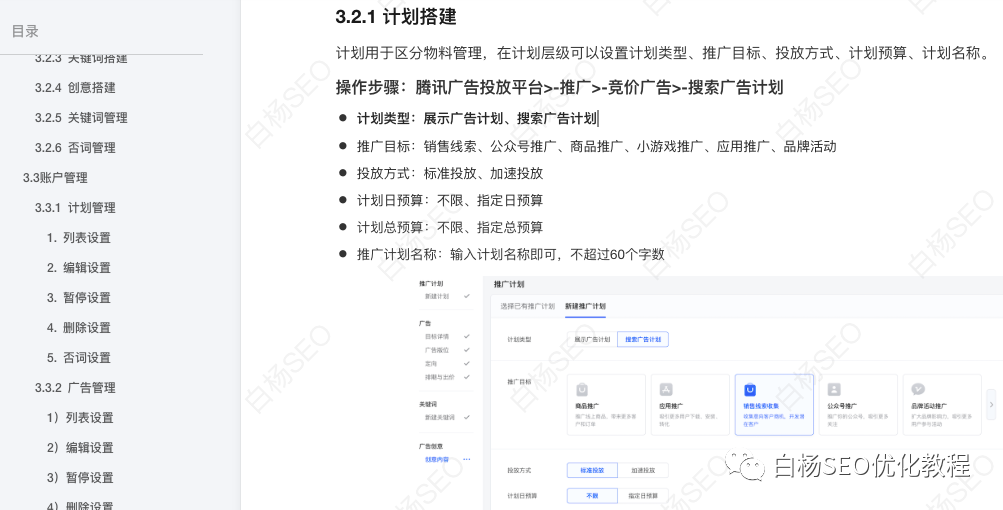Click the 目录 outline header
The height and width of the screenshot is (510, 1003).
pyautogui.click(x=25, y=31)
